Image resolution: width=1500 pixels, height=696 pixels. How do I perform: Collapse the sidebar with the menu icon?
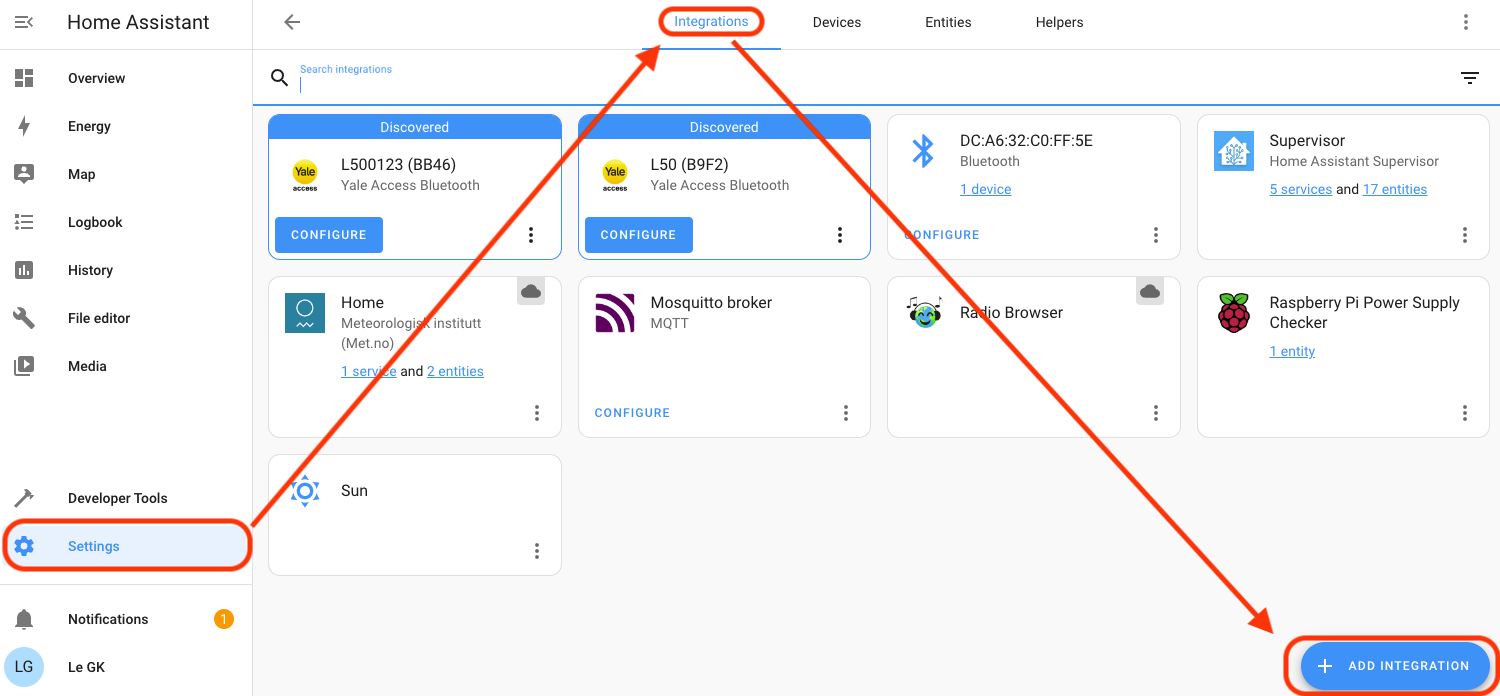(x=24, y=22)
